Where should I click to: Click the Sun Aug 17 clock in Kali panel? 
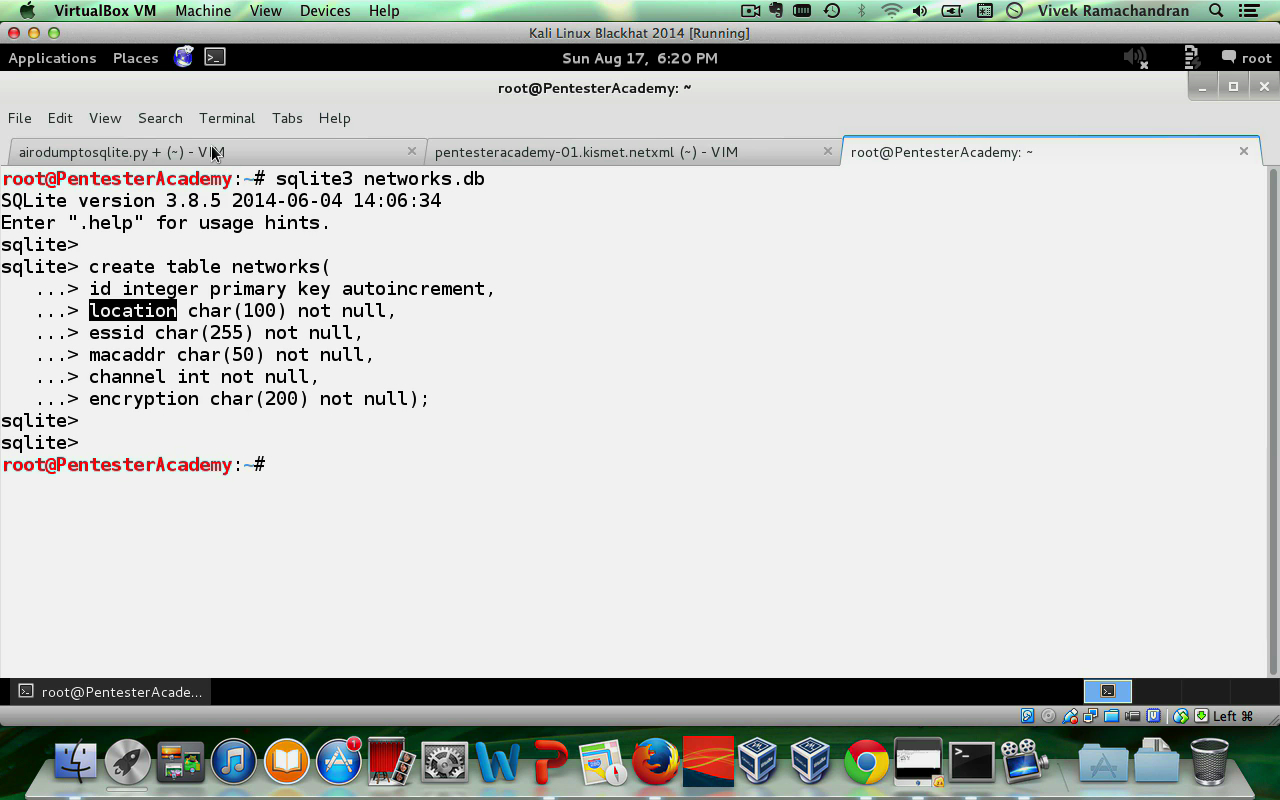point(640,58)
